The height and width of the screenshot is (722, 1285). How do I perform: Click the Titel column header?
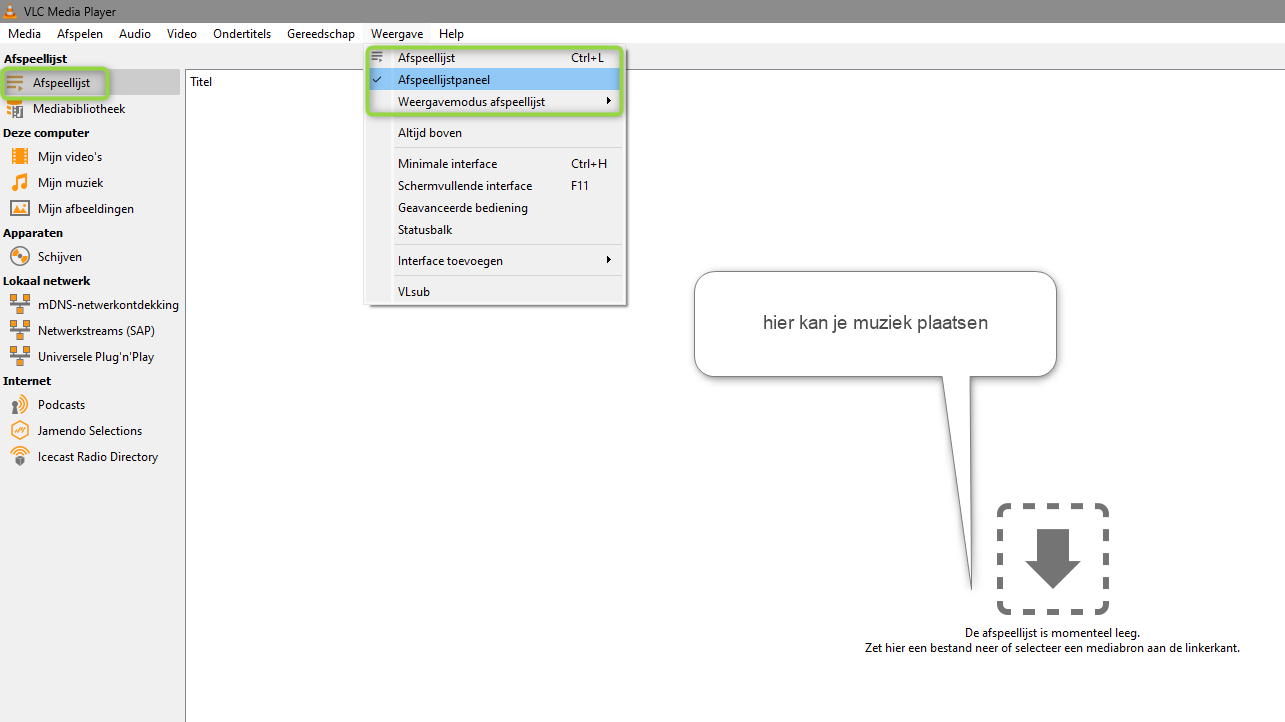point(201,81)
